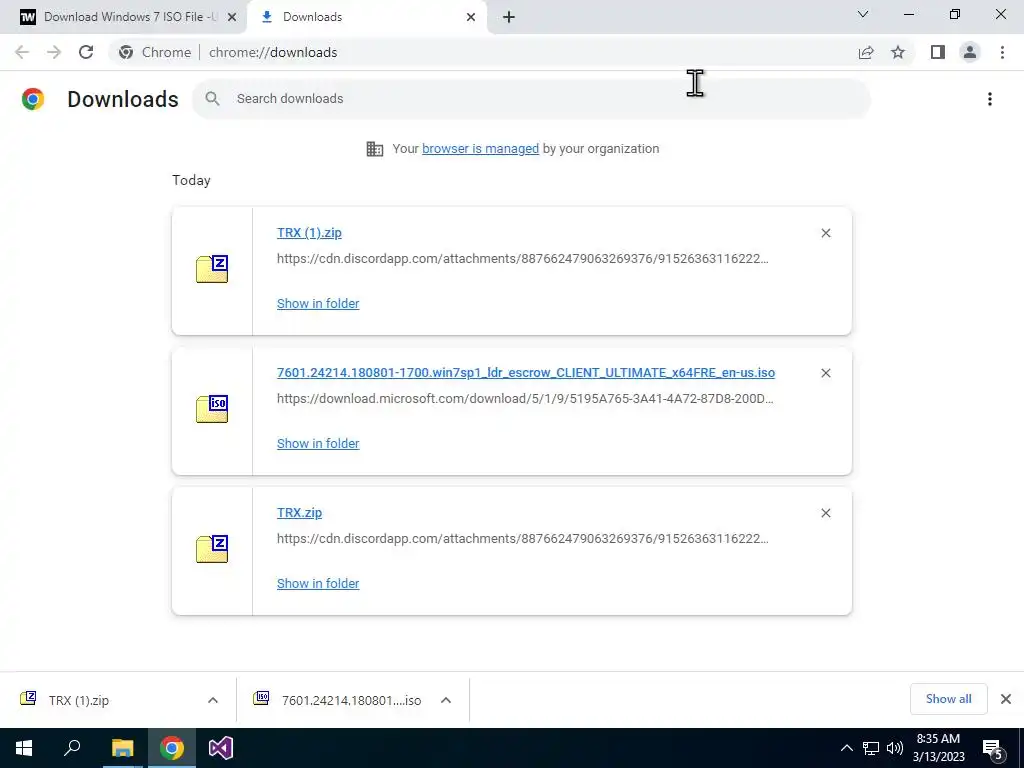Image resolution: width=1024 pixels, height=768 pixels.
Task: Go back using the browser back arrow
Action: tap(22, 52)
